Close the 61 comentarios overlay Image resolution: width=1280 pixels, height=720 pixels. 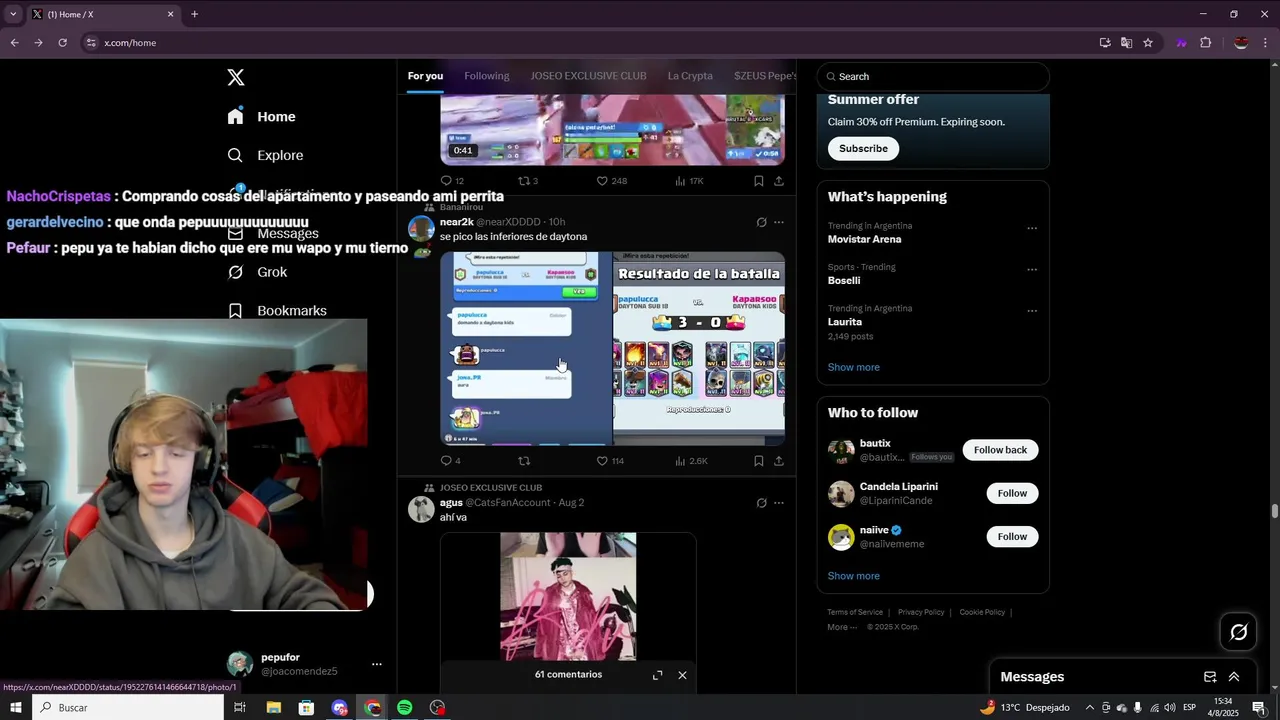click(682, 675)
